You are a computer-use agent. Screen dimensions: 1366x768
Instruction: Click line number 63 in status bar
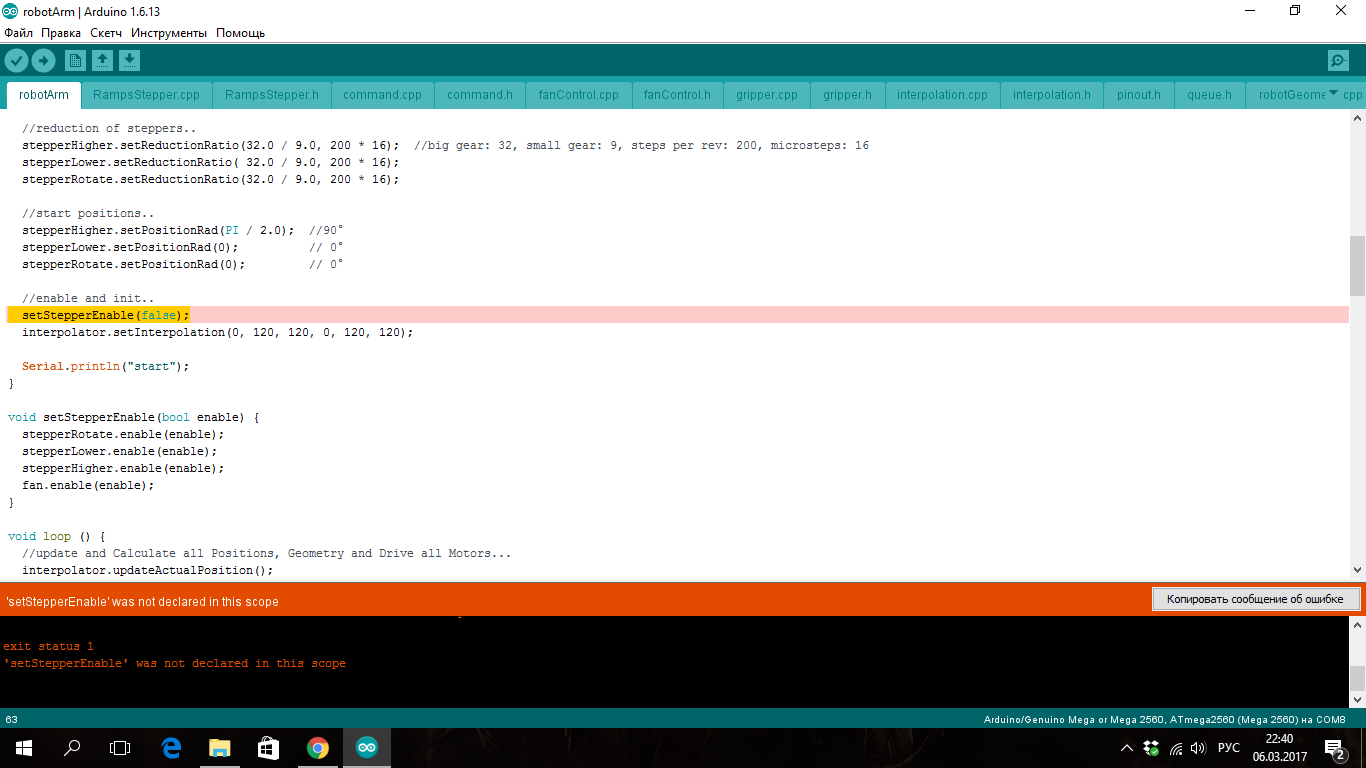tap(11, 719)
